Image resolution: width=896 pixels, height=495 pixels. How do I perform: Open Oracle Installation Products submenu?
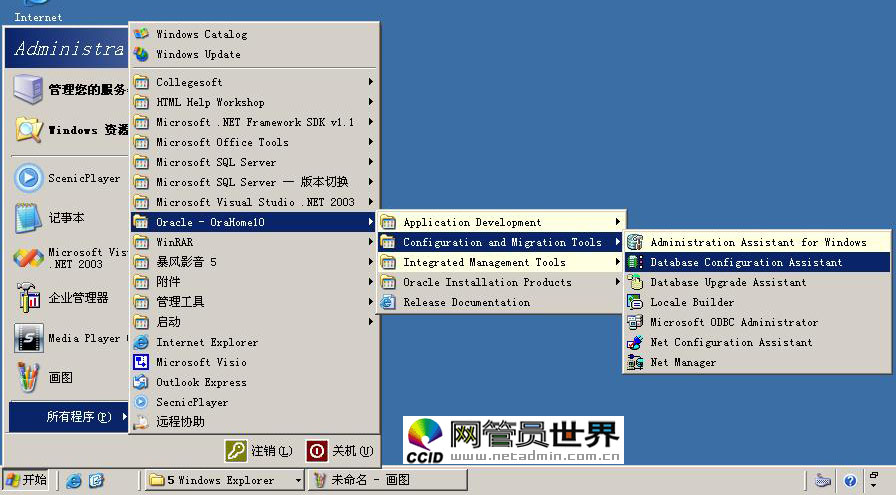pyautogui.click(x=502, y=282)
